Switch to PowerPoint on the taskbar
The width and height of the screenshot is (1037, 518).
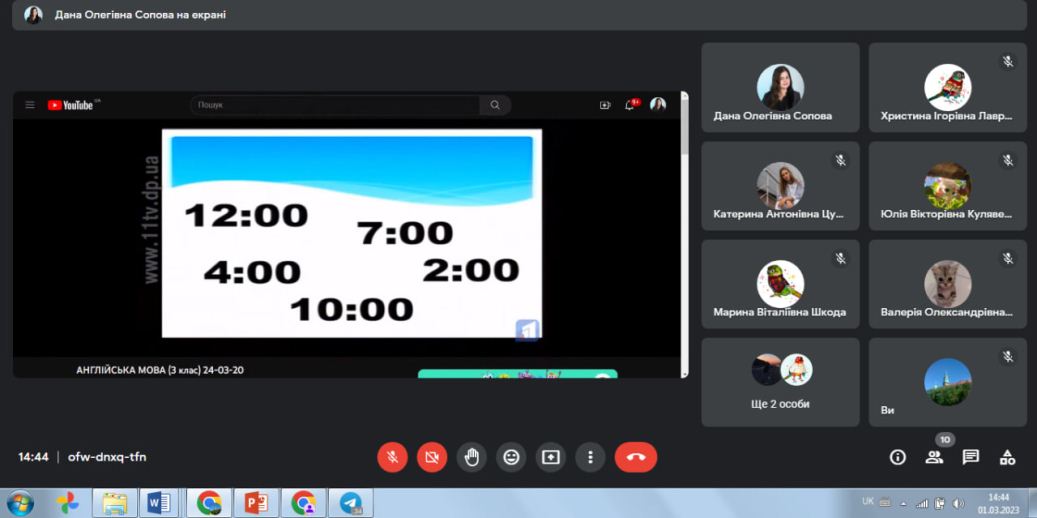(255, 503)
